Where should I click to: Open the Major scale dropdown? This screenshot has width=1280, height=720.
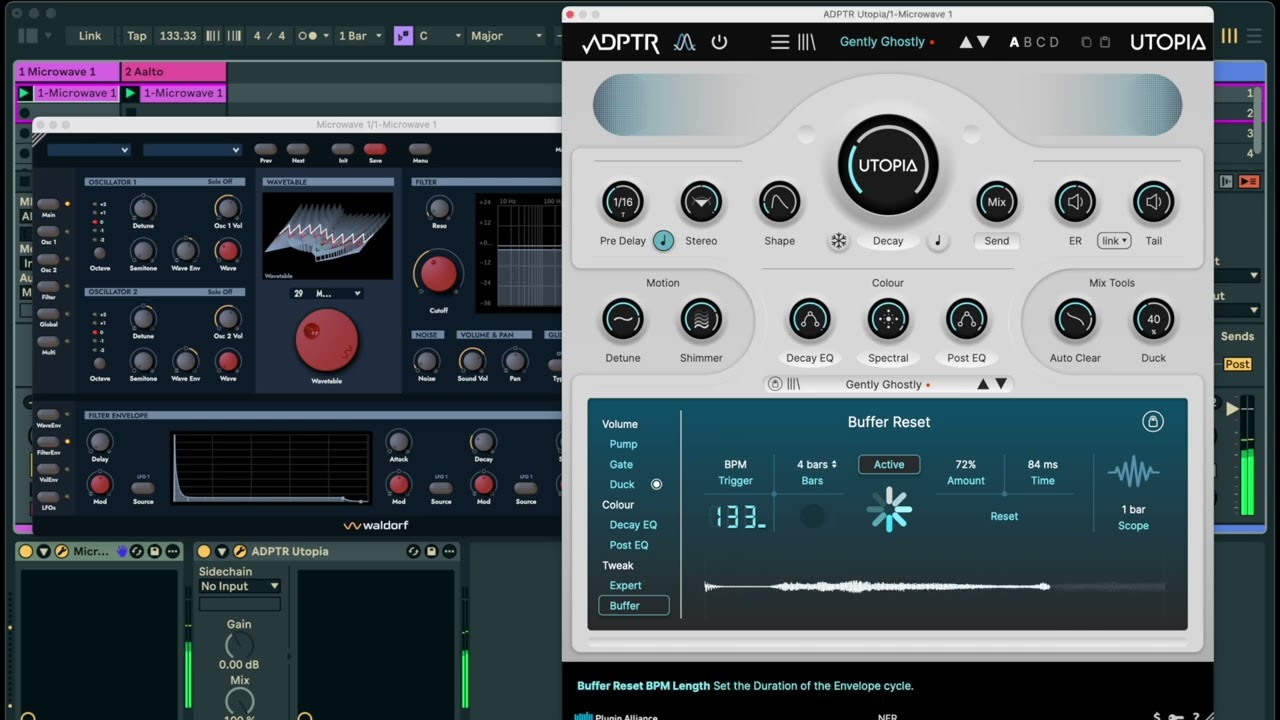(506, 36)
